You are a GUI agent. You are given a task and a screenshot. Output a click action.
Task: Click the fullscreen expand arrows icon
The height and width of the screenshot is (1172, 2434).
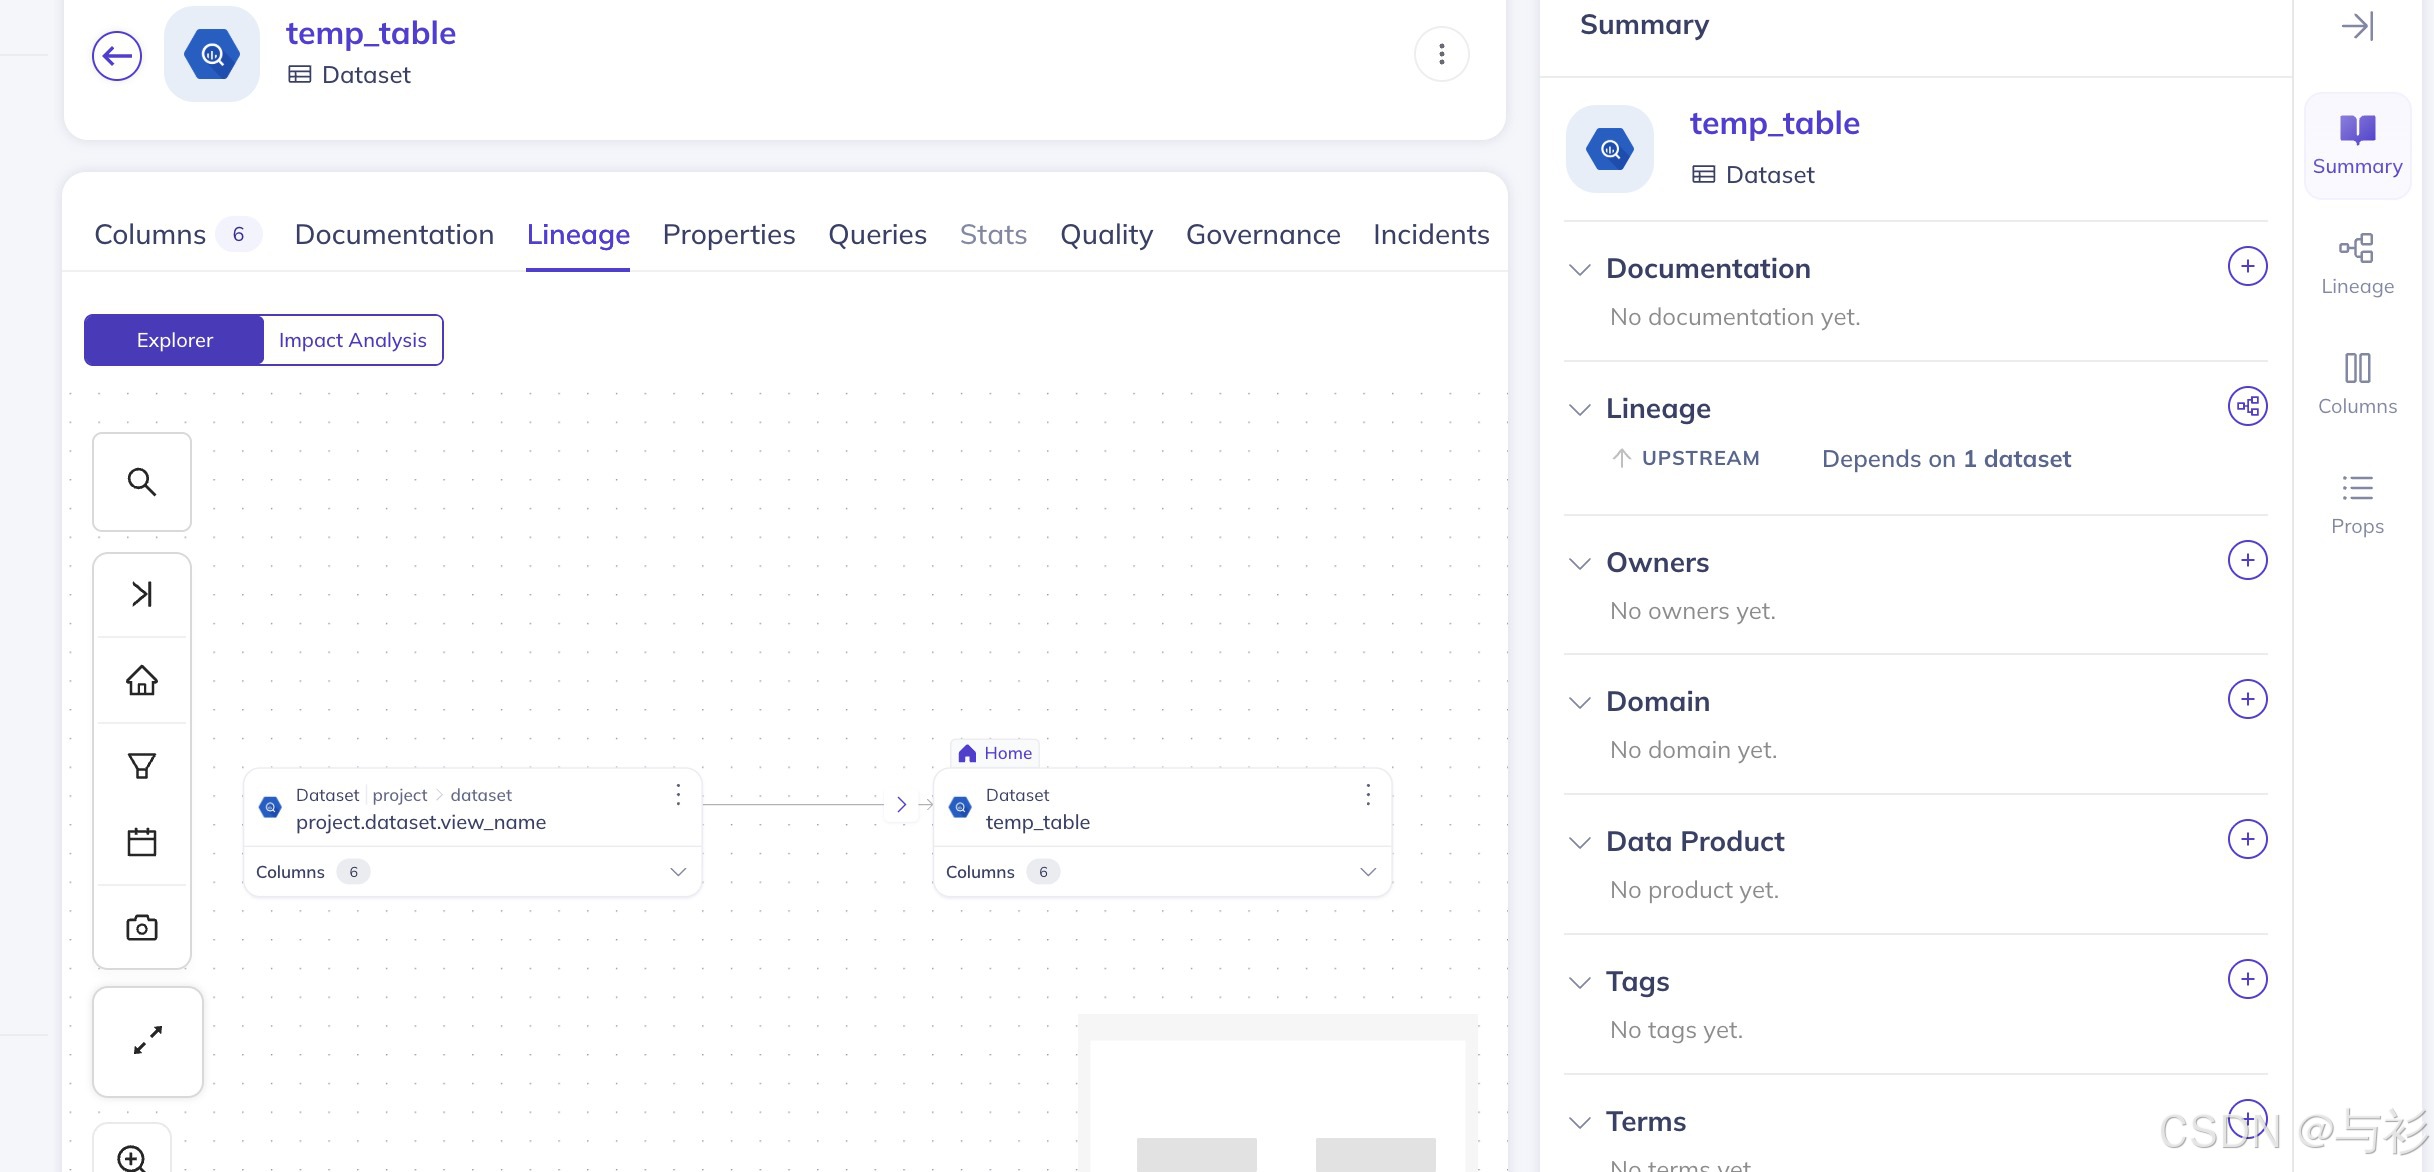pos(148,1041)
